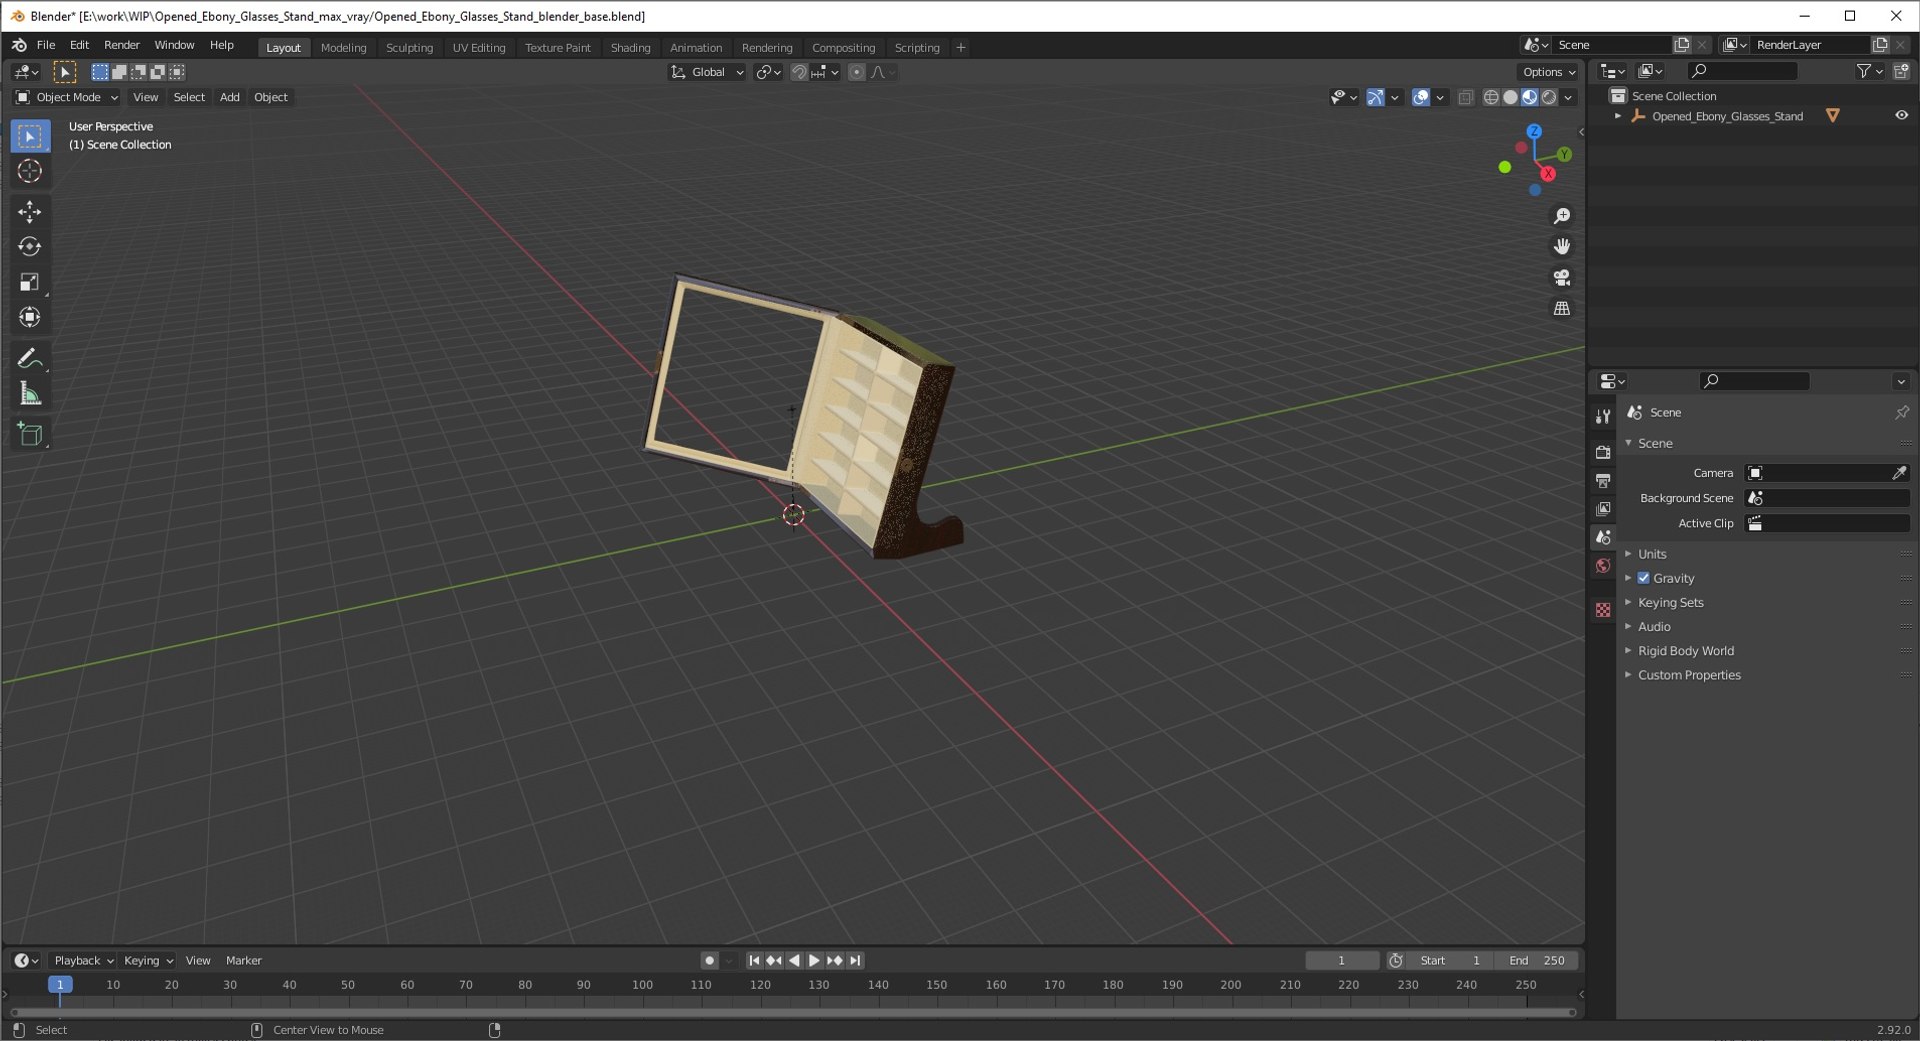Click the viewport zoom magnifier icon
The width and height of the screenshot is (1920, 1041).
pyautogui.click(x=1561, y=216)
